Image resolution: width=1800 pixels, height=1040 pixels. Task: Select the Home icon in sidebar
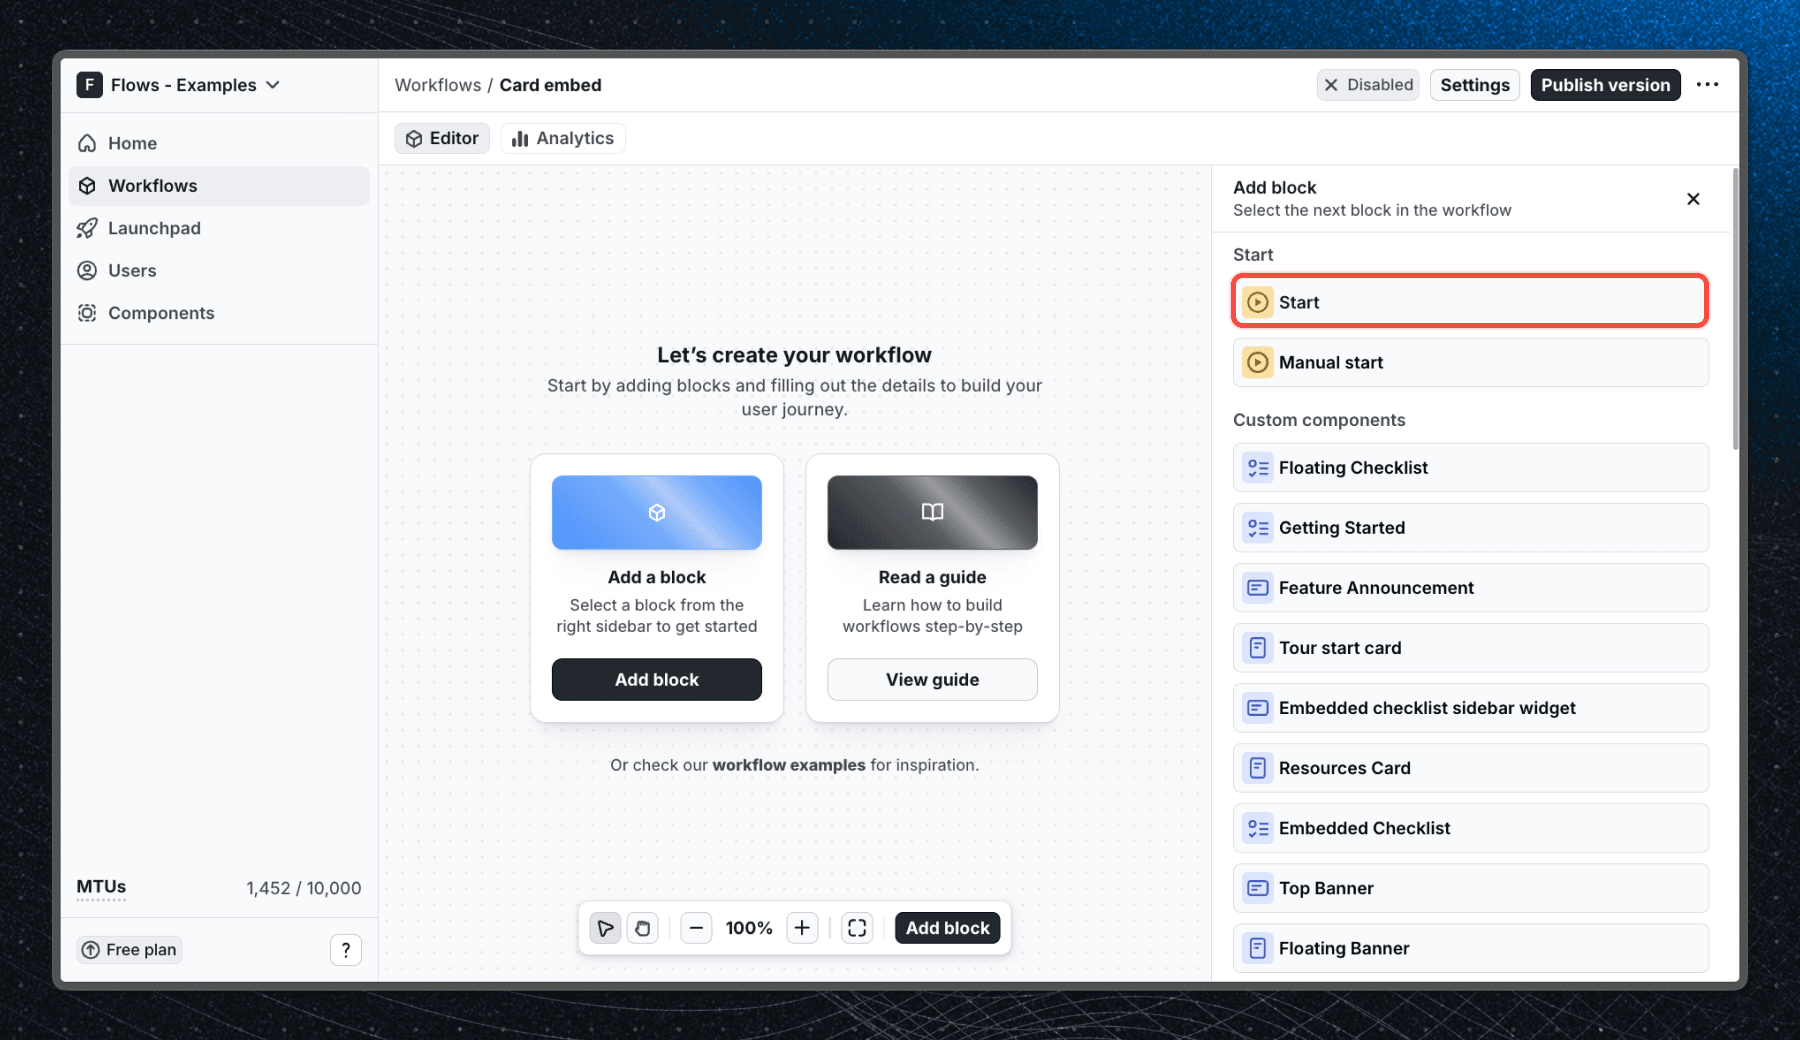coord(88,143)
